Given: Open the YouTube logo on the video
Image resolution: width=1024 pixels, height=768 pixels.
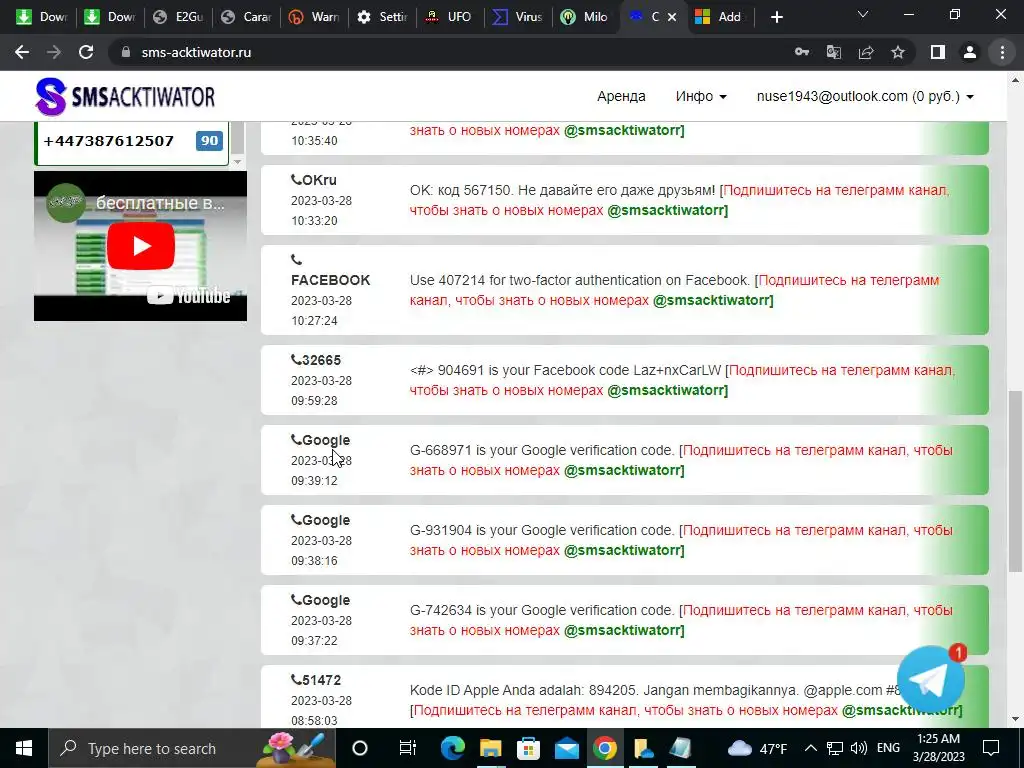Looking at the screenshot, I should click(189, 296).
